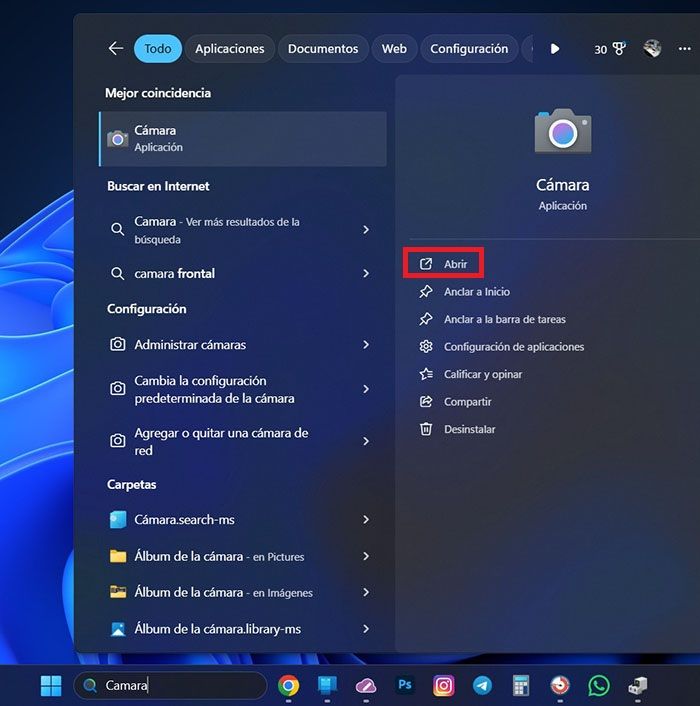
Task: Expand the 'Camara - Ver más resultados' arrow
Action: pos(366,230)
